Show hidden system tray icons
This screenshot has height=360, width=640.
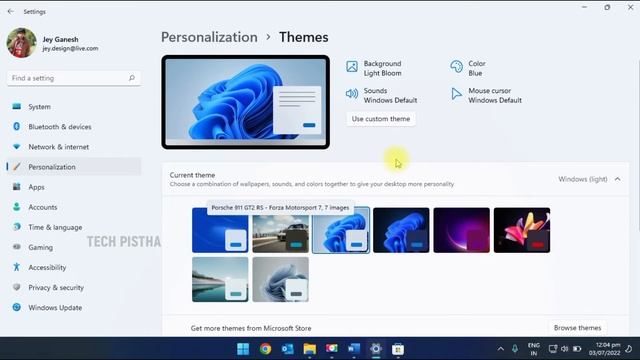click(x=500, y=349)
